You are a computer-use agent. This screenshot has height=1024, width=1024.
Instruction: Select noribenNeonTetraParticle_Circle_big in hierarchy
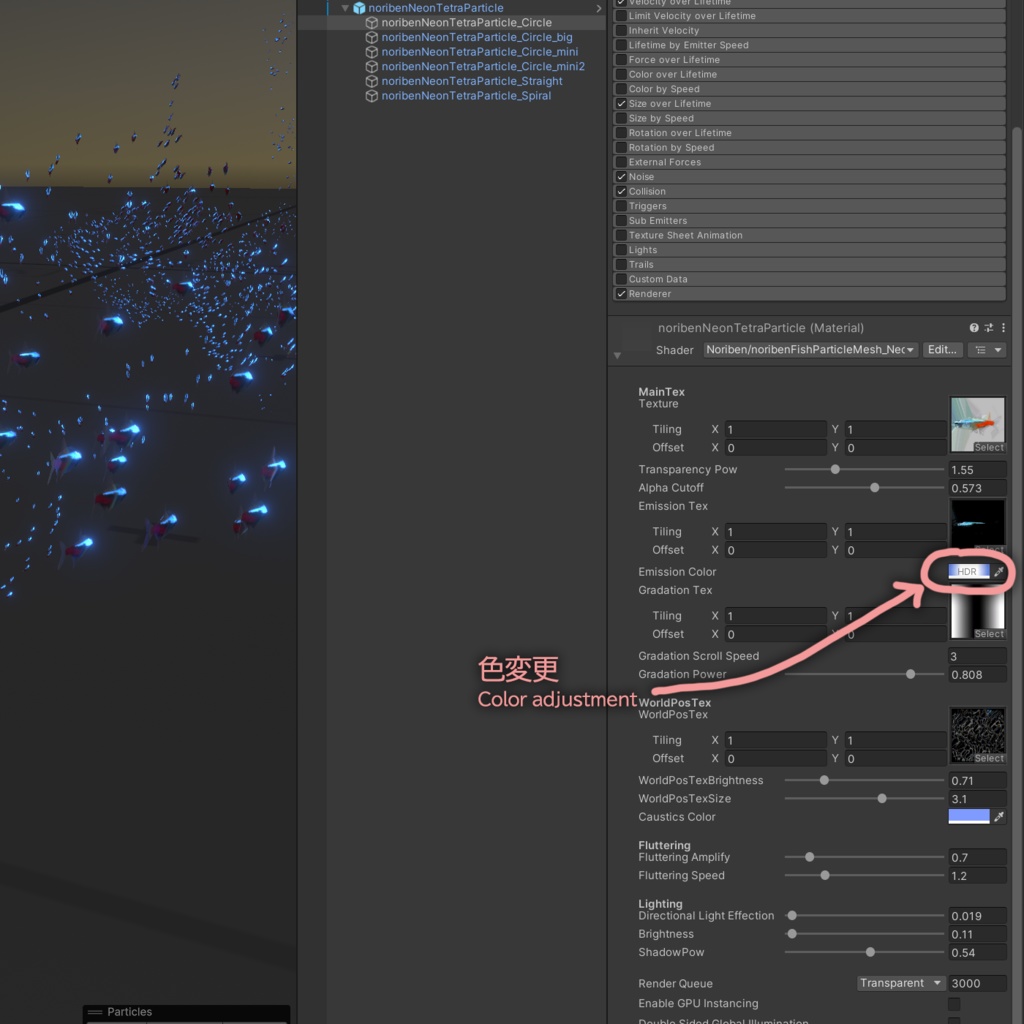point(477,37)
